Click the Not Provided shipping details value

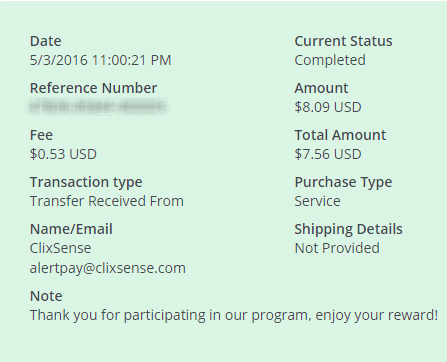point(337,248)
